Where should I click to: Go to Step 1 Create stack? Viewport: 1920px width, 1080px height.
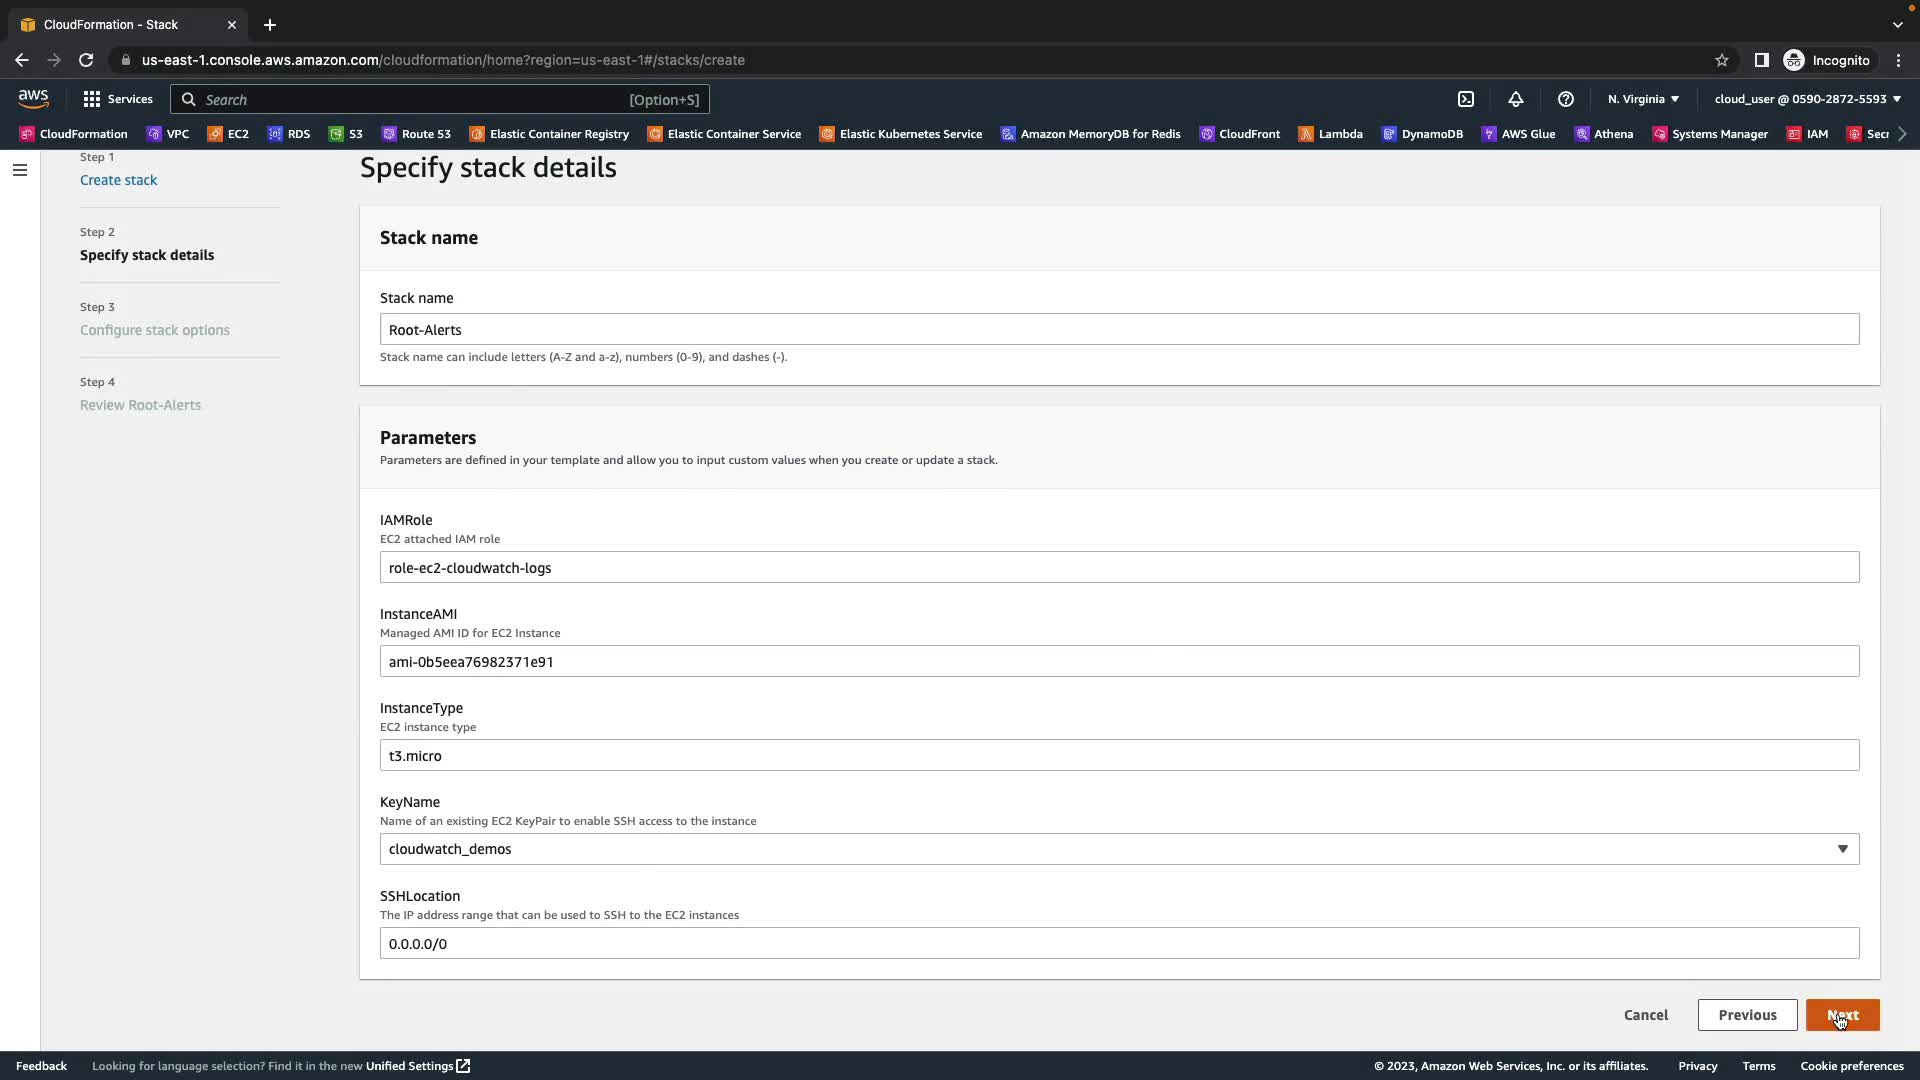(x=118, y=180)
